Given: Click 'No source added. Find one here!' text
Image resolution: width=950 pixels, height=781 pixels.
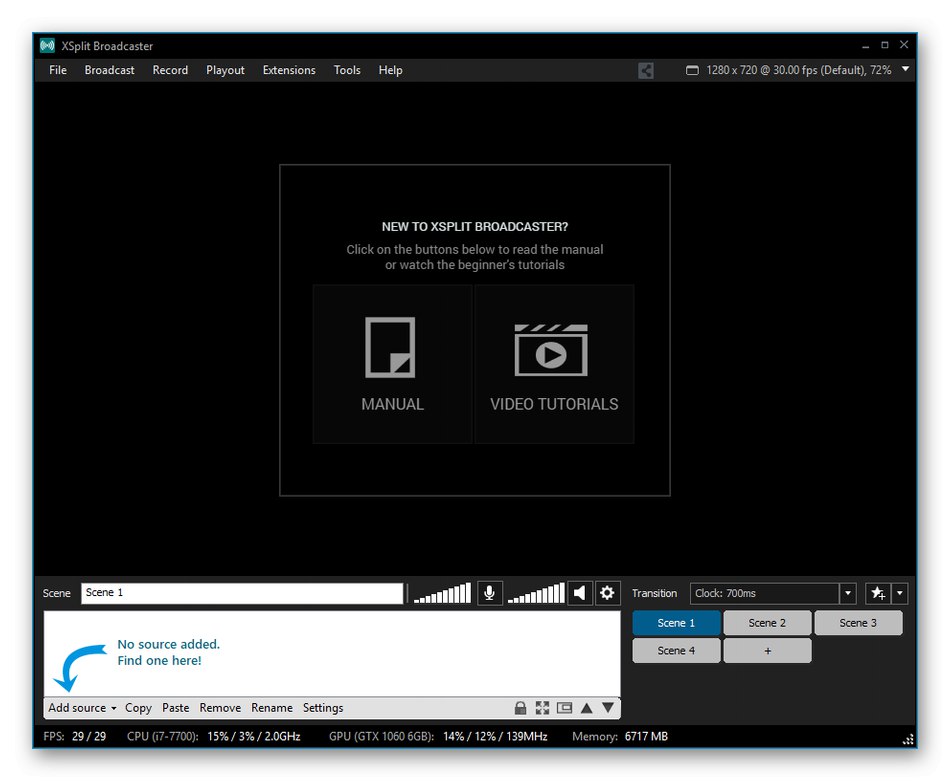Looking at the screenshot, I should [168, 653].
